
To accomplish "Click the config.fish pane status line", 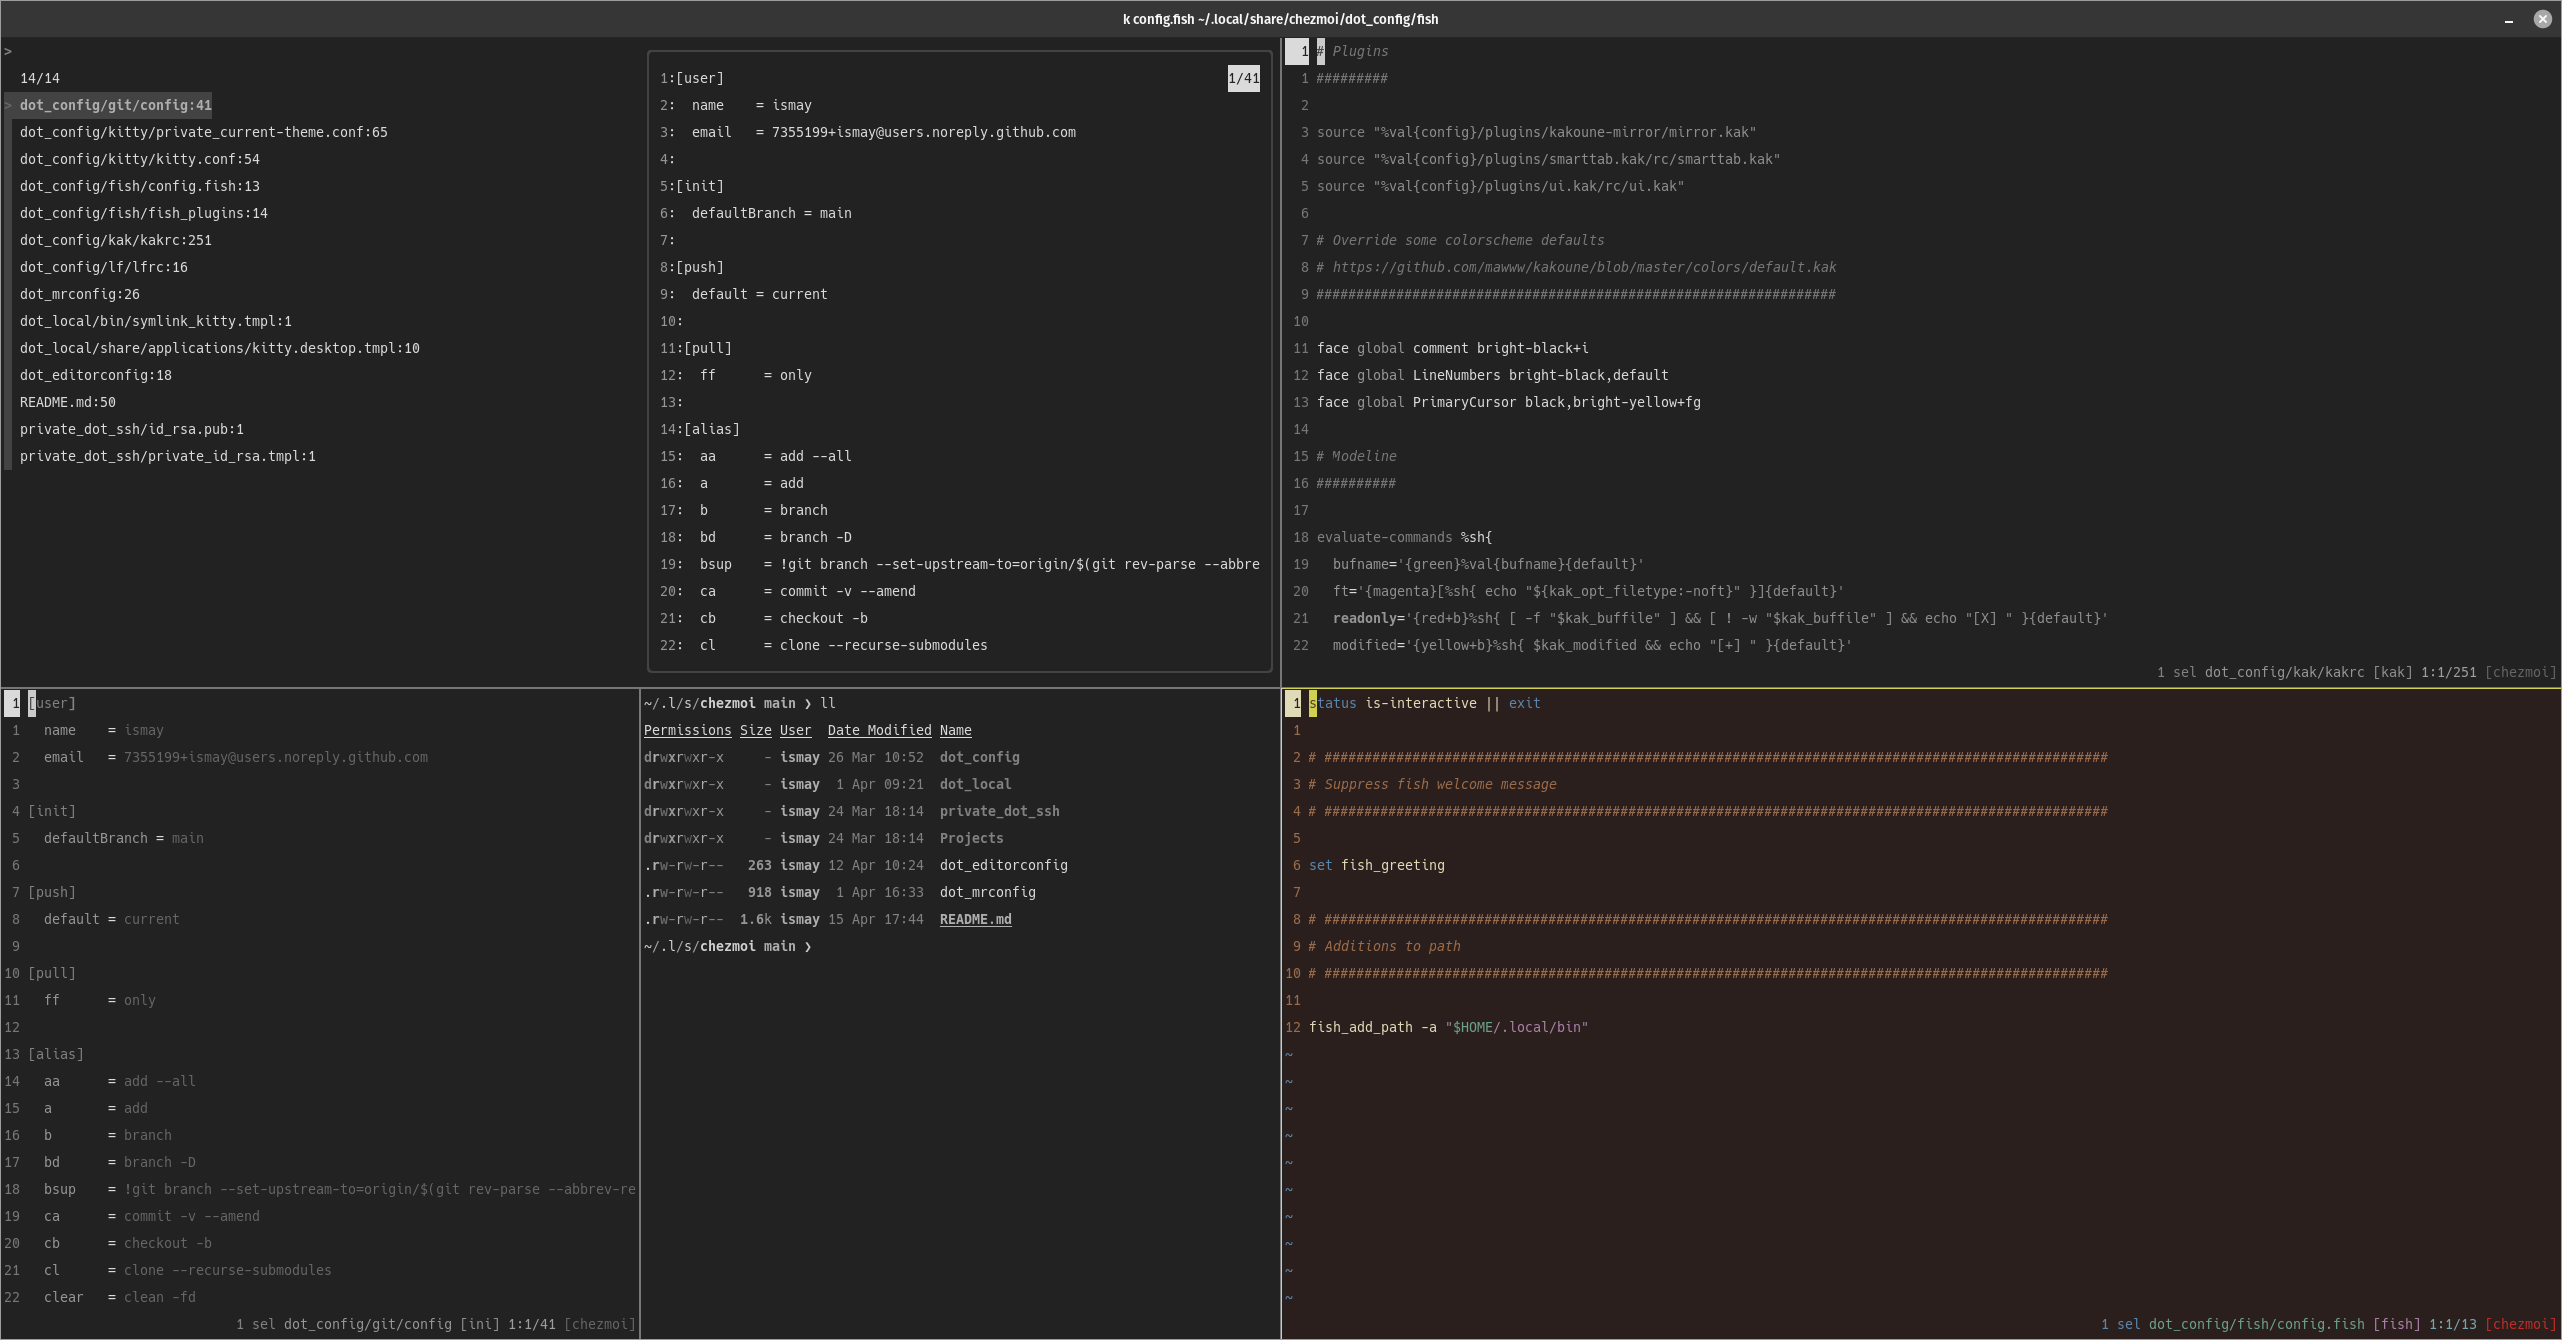I will (x=2328, y=1324).
